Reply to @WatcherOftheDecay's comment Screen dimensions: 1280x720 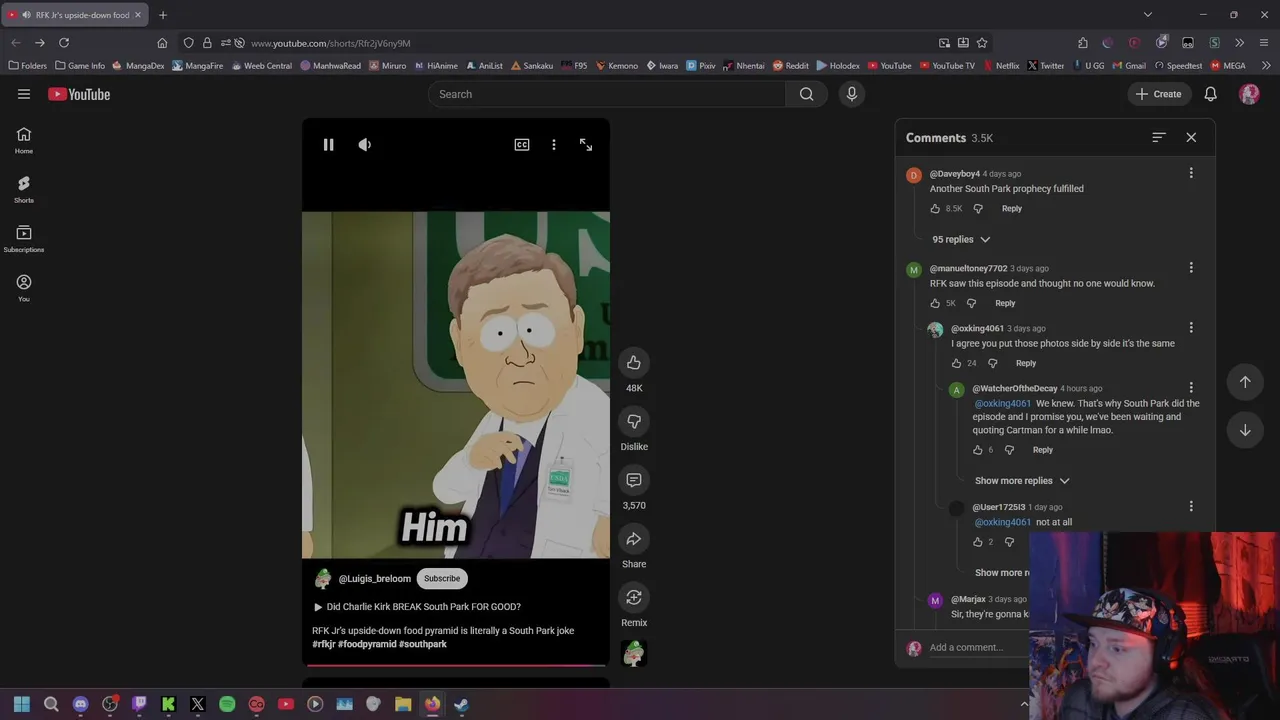(1042, 450)
